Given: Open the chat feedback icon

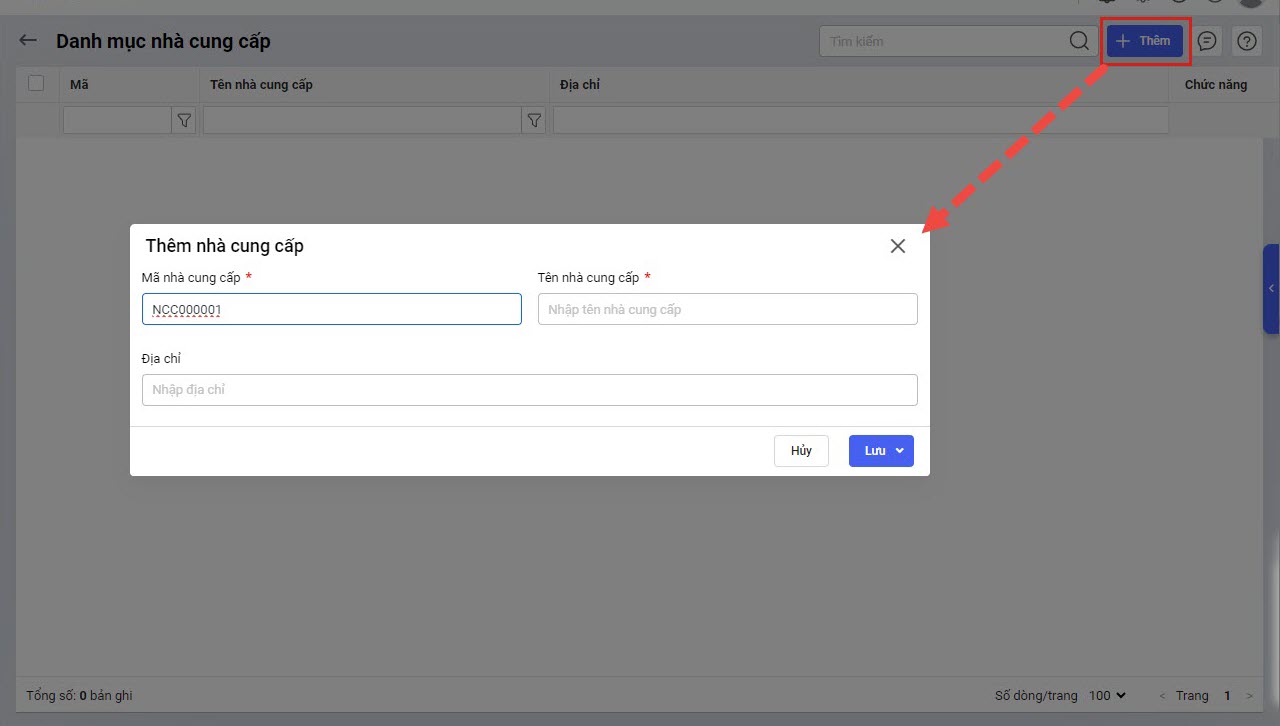Looking at the screenshot, I should 1207,41.
